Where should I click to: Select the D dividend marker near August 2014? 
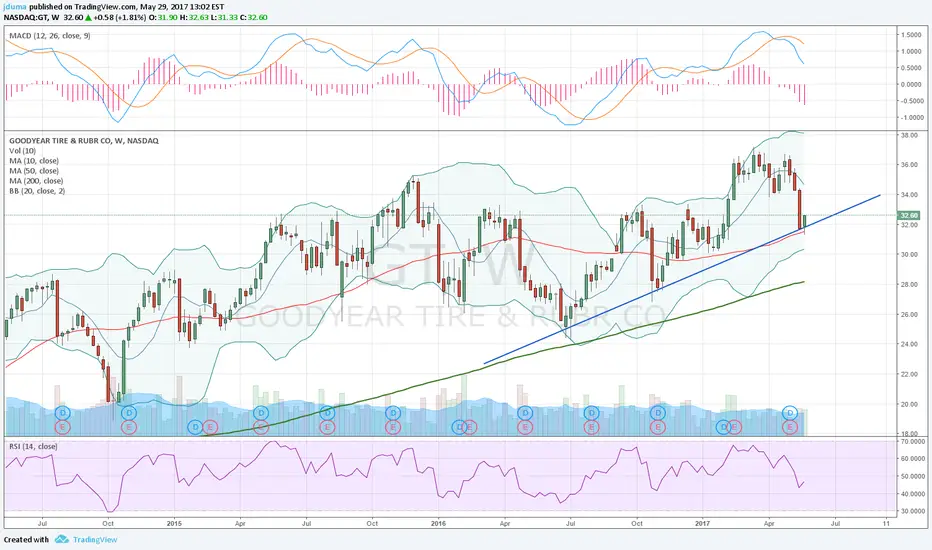62,413
